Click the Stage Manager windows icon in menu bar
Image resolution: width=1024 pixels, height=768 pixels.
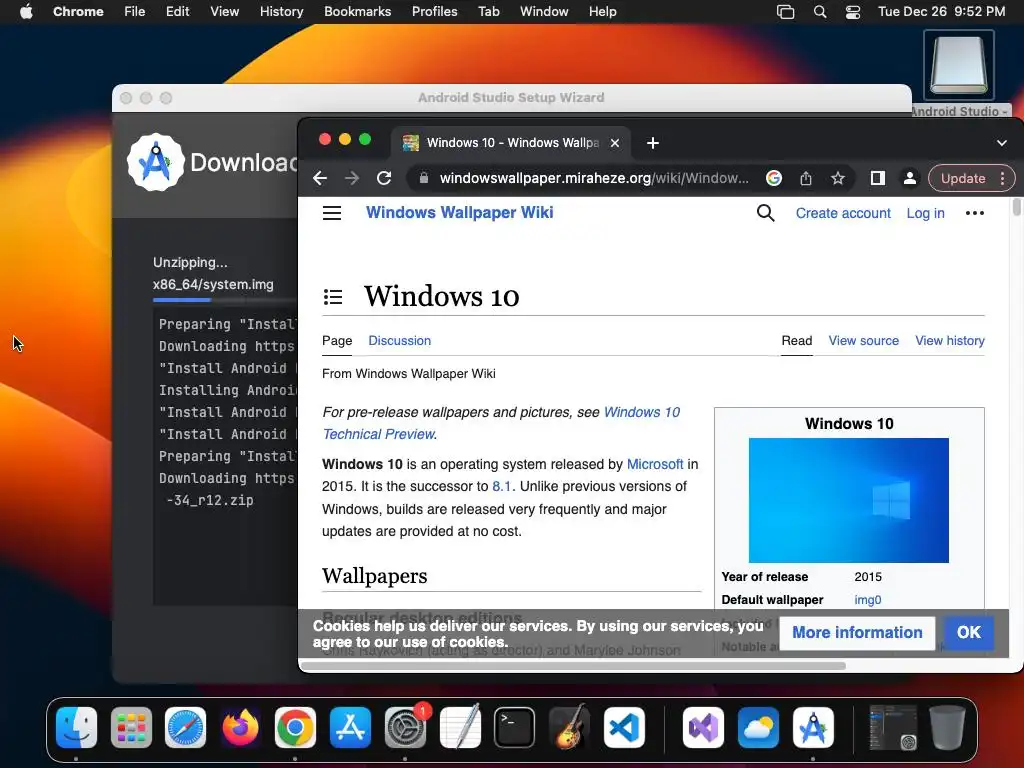point(786,12)
